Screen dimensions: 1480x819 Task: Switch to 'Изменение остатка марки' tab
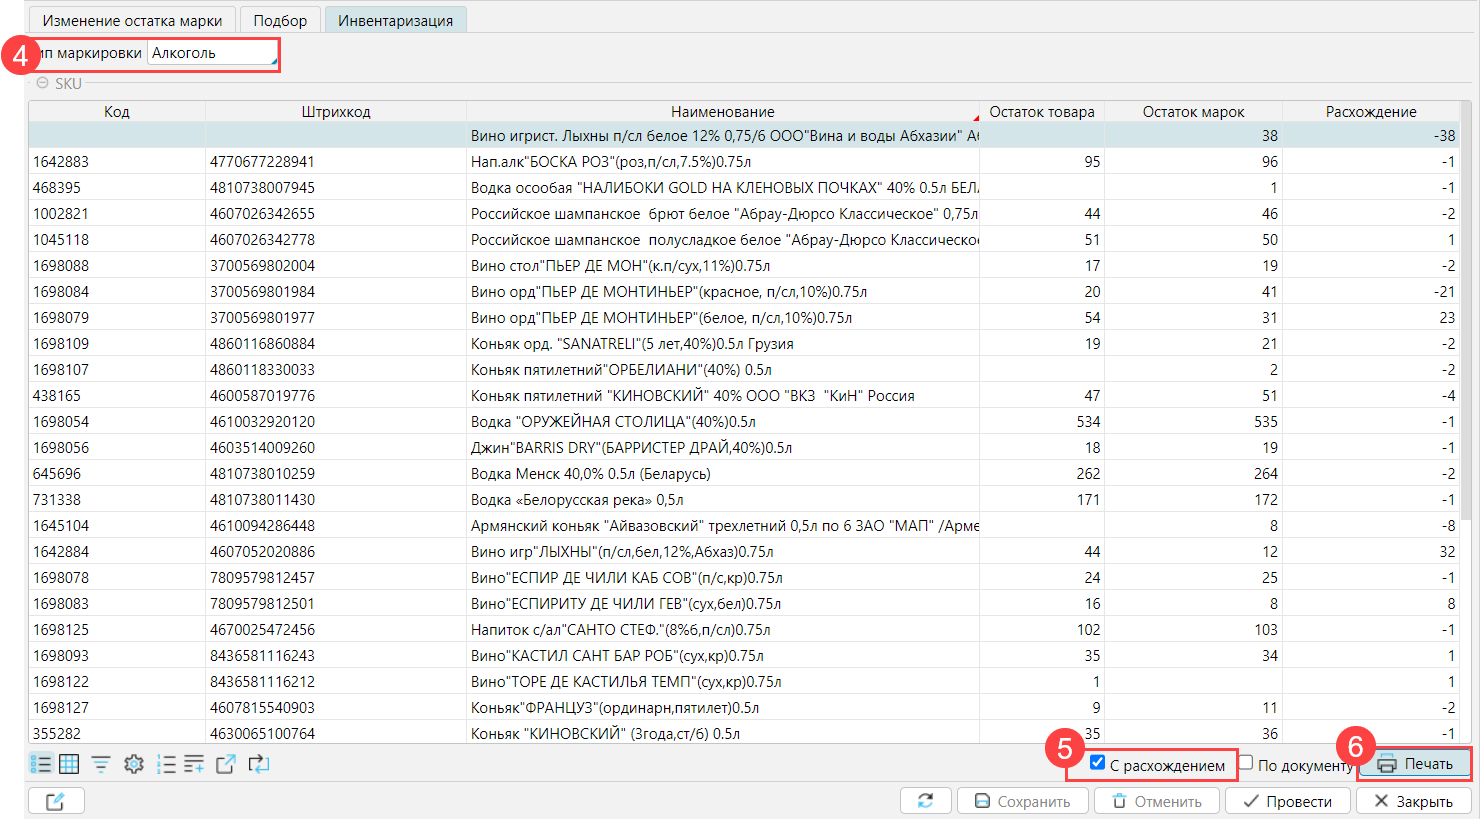click(x=132, y=20)
